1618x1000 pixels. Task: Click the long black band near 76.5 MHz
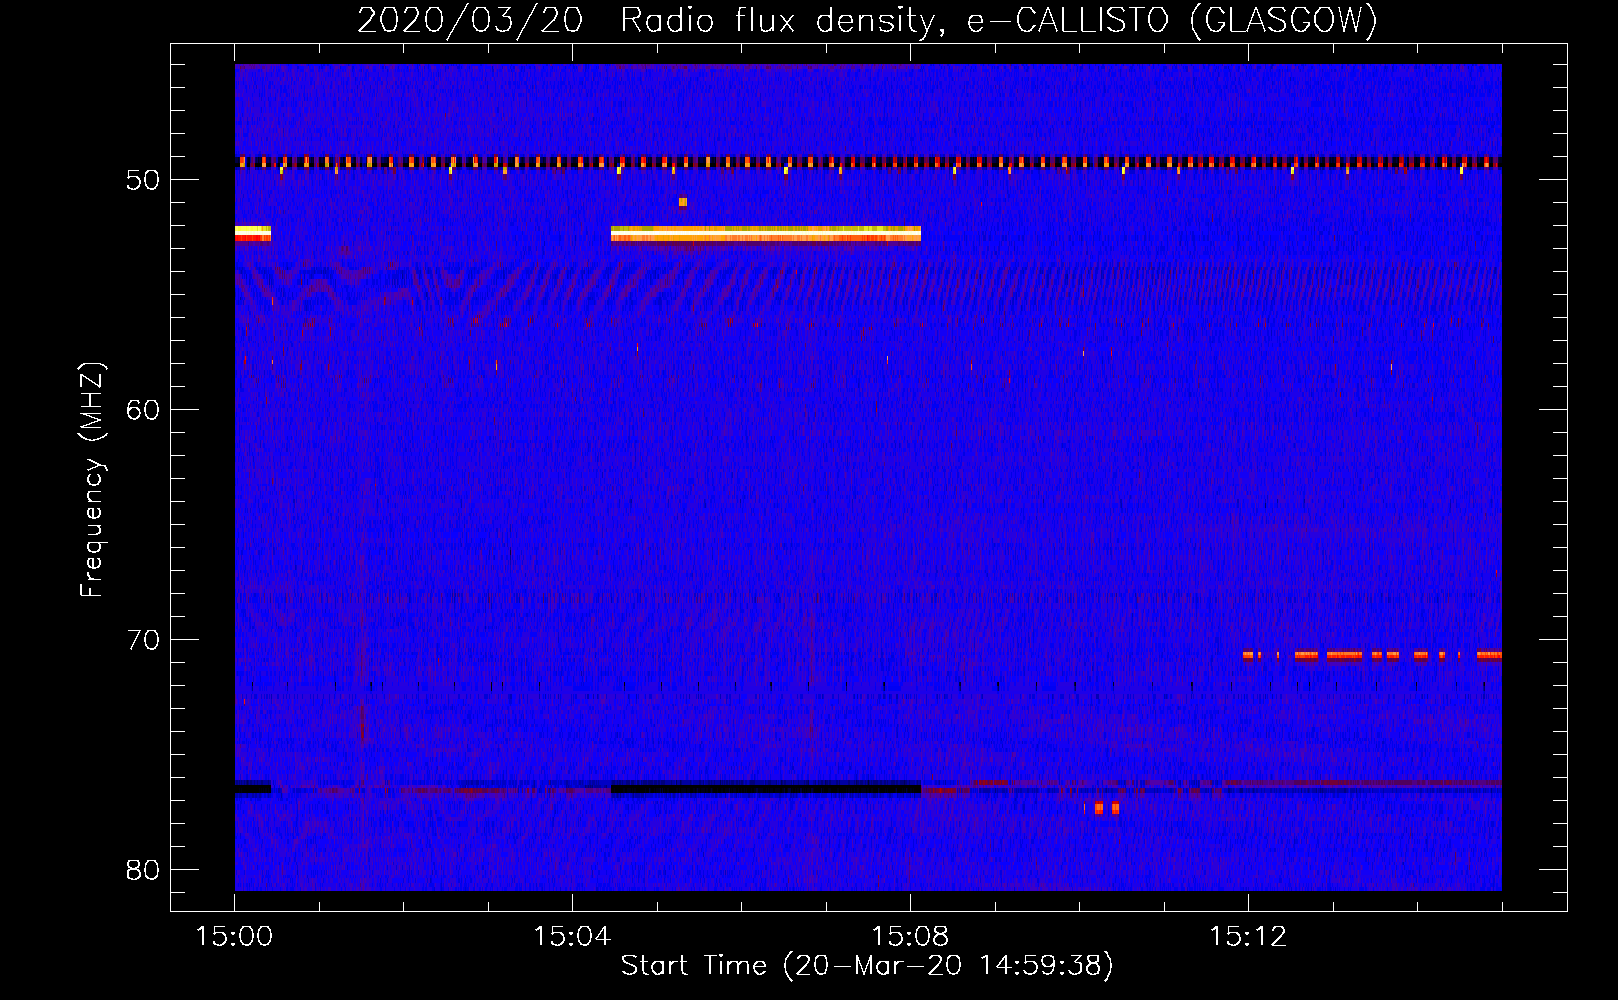[x=766, y=787]
